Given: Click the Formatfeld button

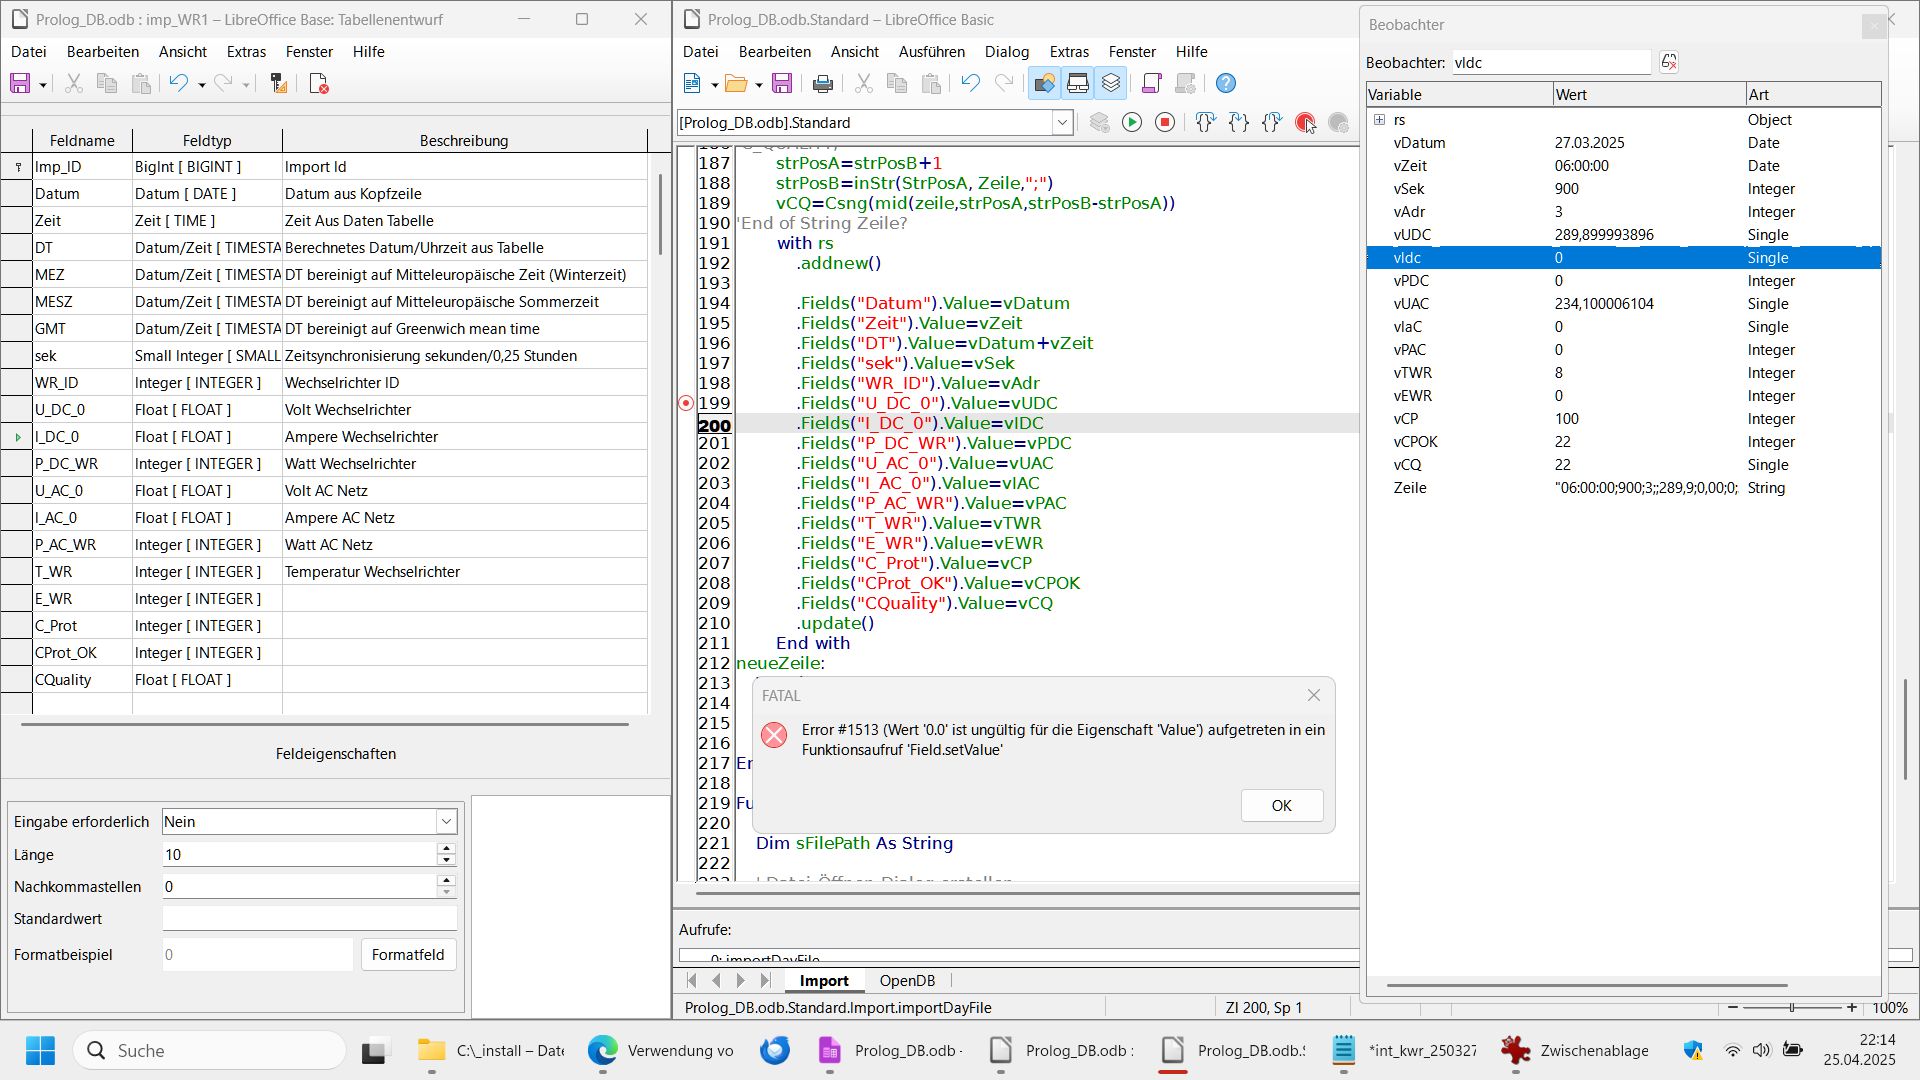Looking at the screenshot, I should click(x=408, y=955).
